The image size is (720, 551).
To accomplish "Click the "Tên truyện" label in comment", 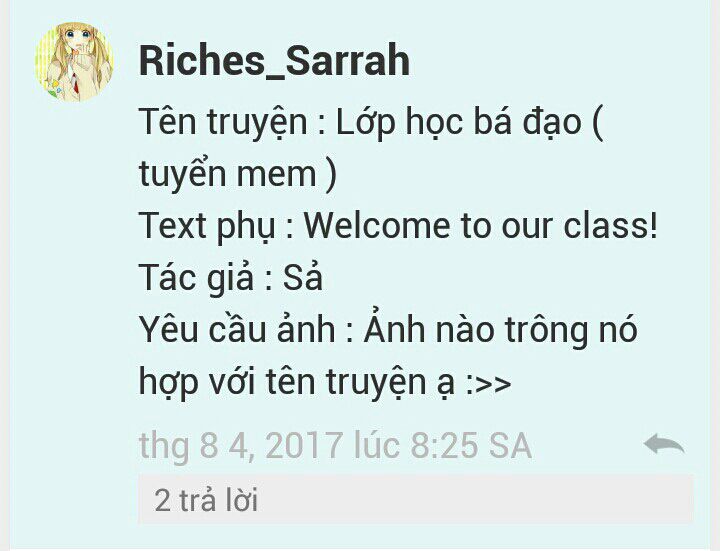I will coord(223,122).
